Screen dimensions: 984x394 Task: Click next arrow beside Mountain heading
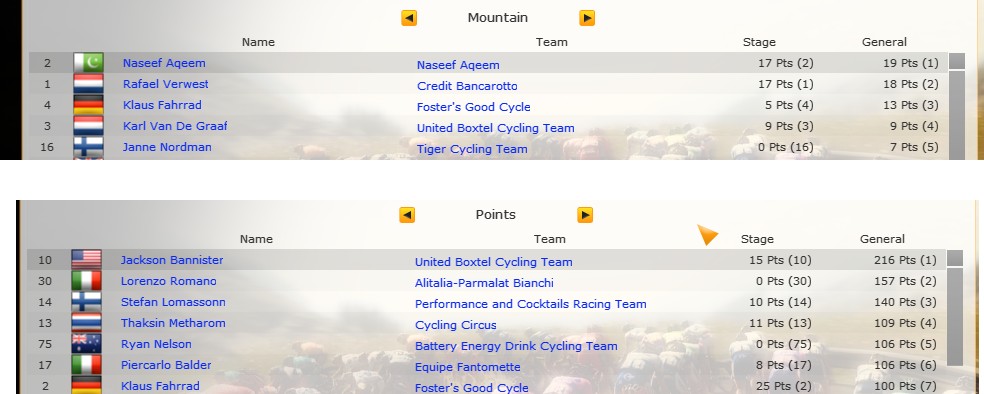point(587,18)
